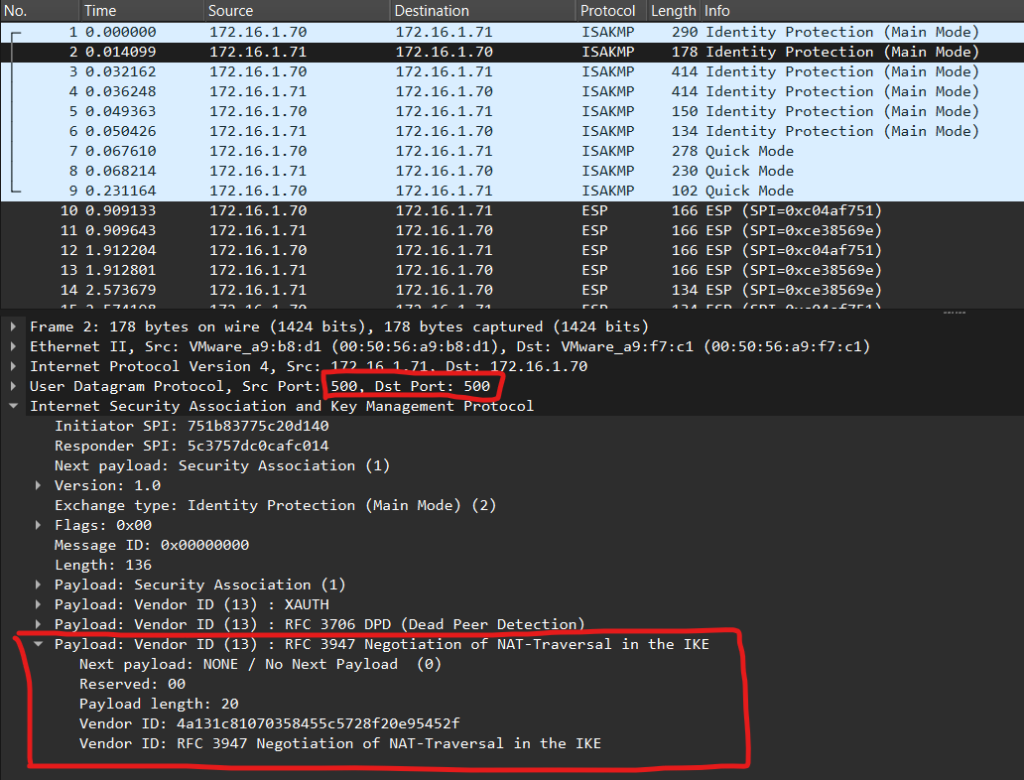Collapse the RFC 3947 NAT-Traversal Vendor ID payload
The image size is (1024, 780).
(38, 644)
